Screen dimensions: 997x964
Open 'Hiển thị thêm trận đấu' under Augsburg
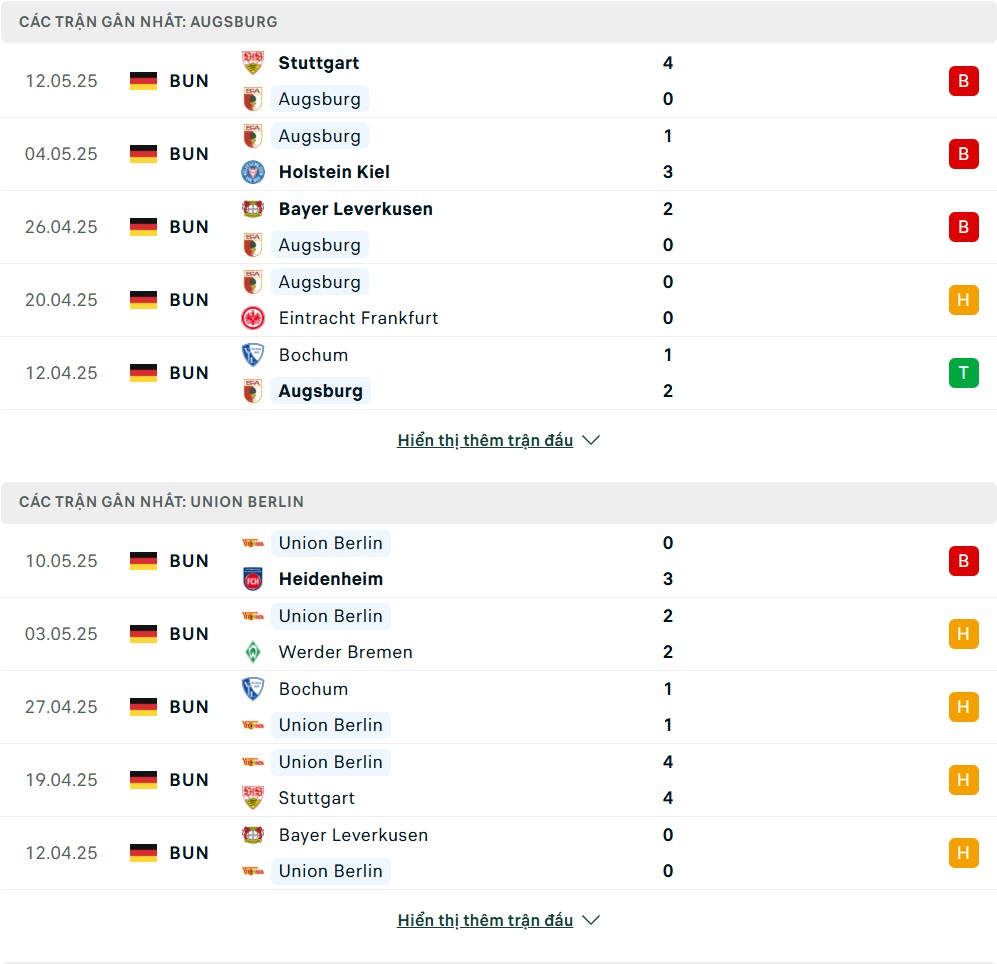click(x=485, y=440)
